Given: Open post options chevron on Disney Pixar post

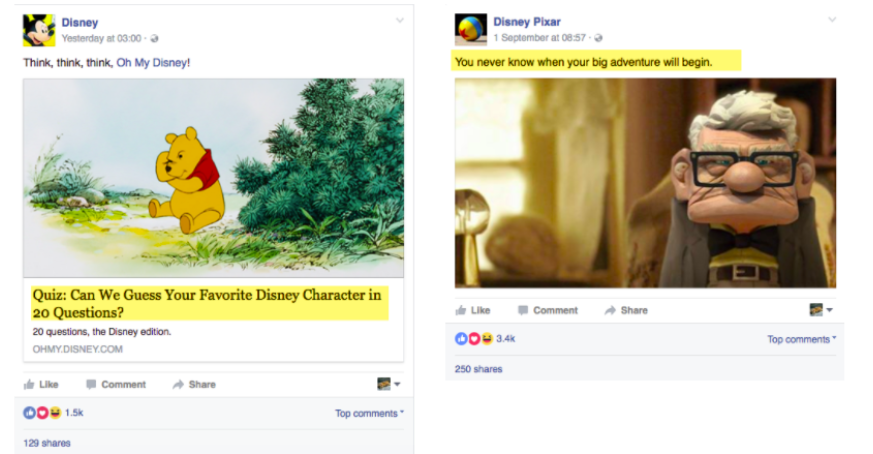Looking at the screenshot, I should pyautogui.click(x=832, y=20).
